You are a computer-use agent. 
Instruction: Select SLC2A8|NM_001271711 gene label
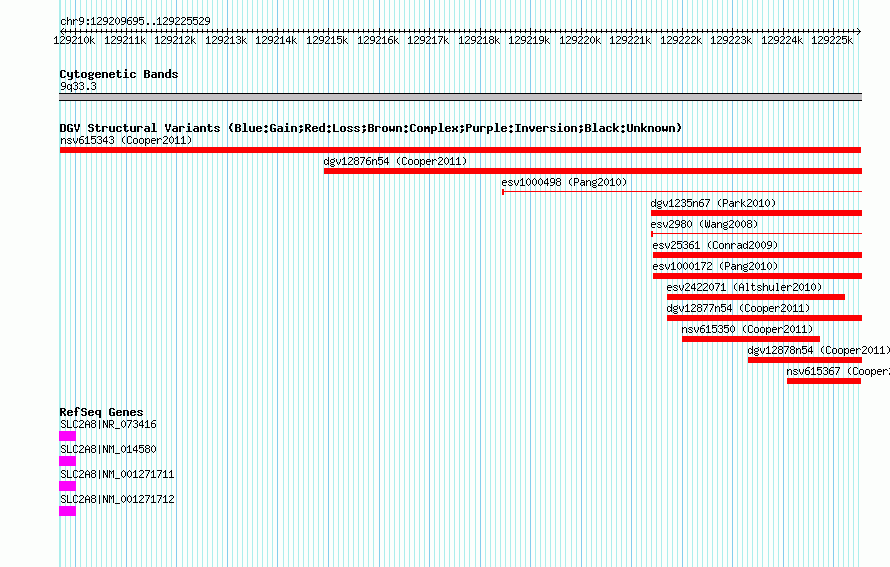point(117,474)
